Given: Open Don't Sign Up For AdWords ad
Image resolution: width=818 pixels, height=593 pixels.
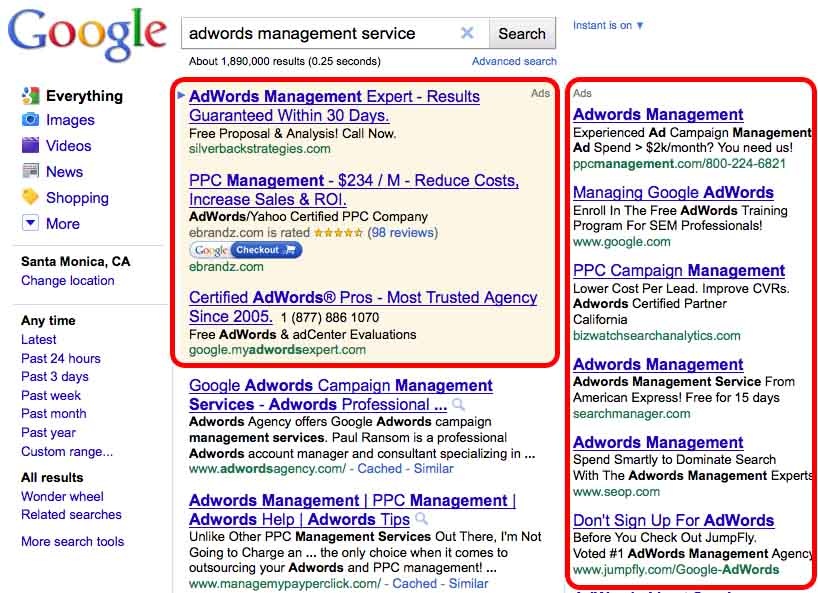Looking at the screenshot, I should tap(673, 521).
